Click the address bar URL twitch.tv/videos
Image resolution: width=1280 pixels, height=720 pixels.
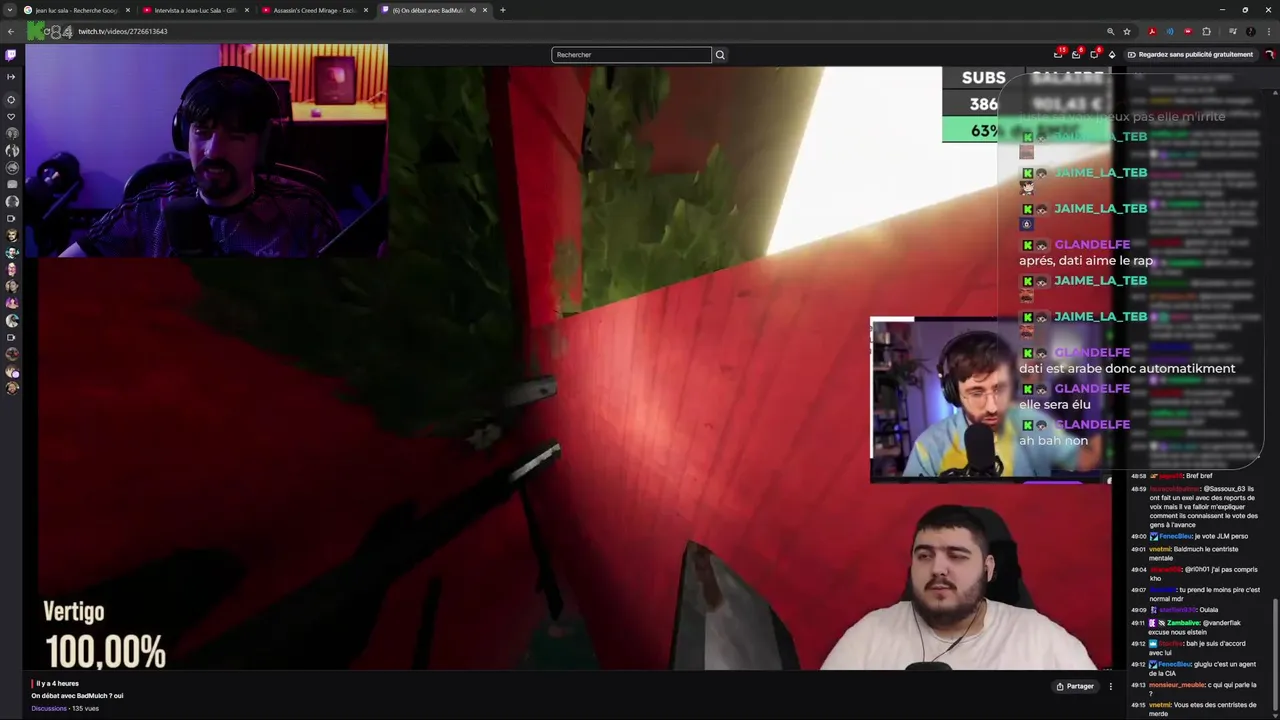click(x=123, y=31)
